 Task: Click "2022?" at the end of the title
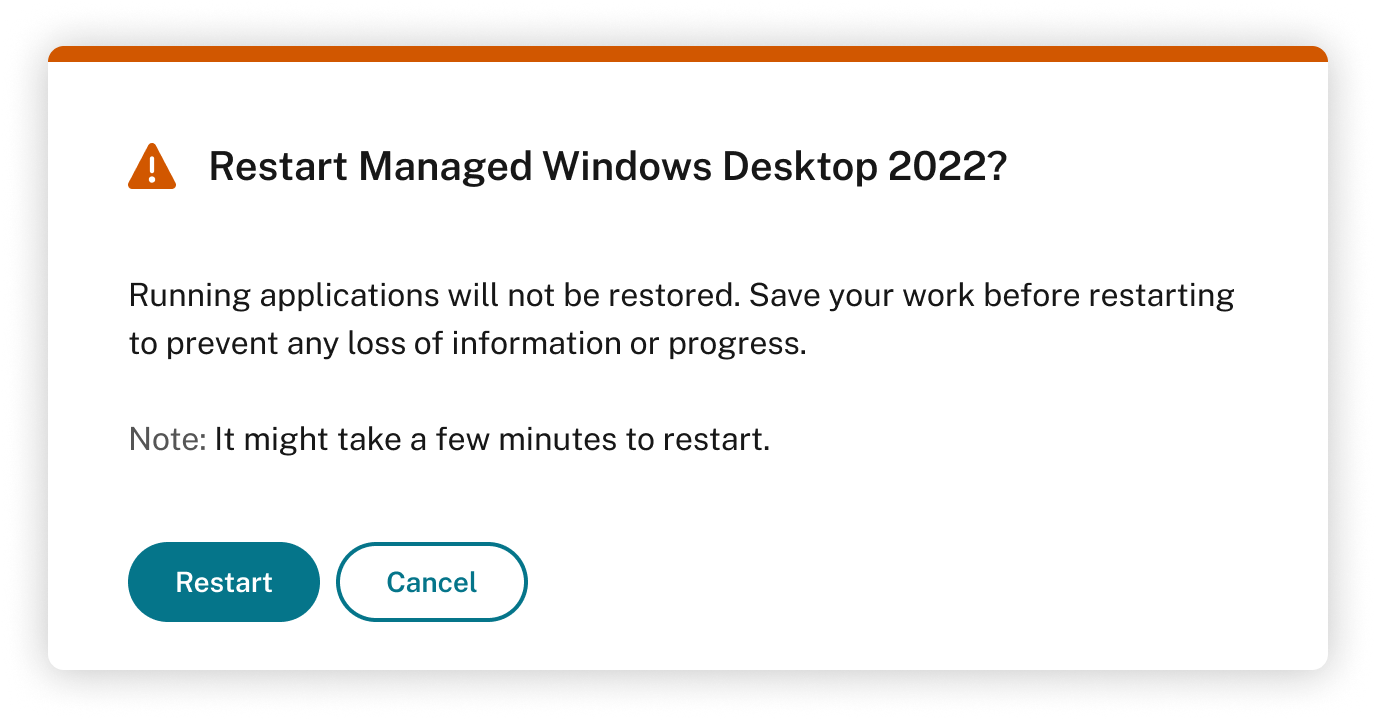[x=947, y=168]
